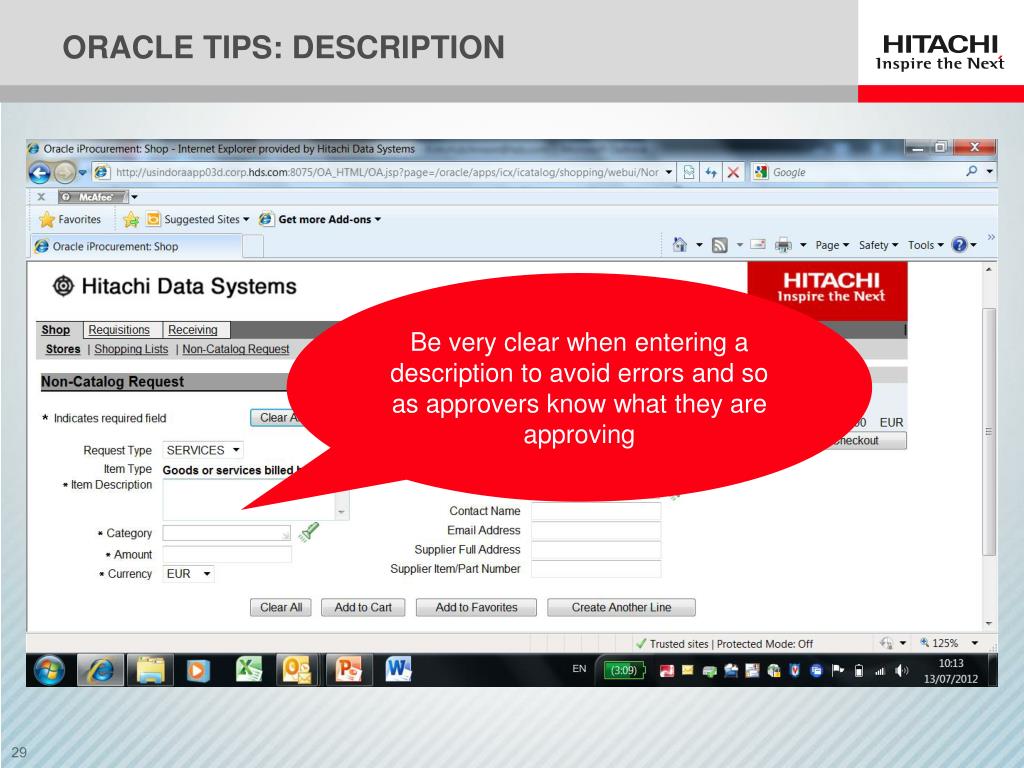The image size is (1024, 768).
Task: Open Windows Media Player taskbar icon
Action: tap(197, 670)
